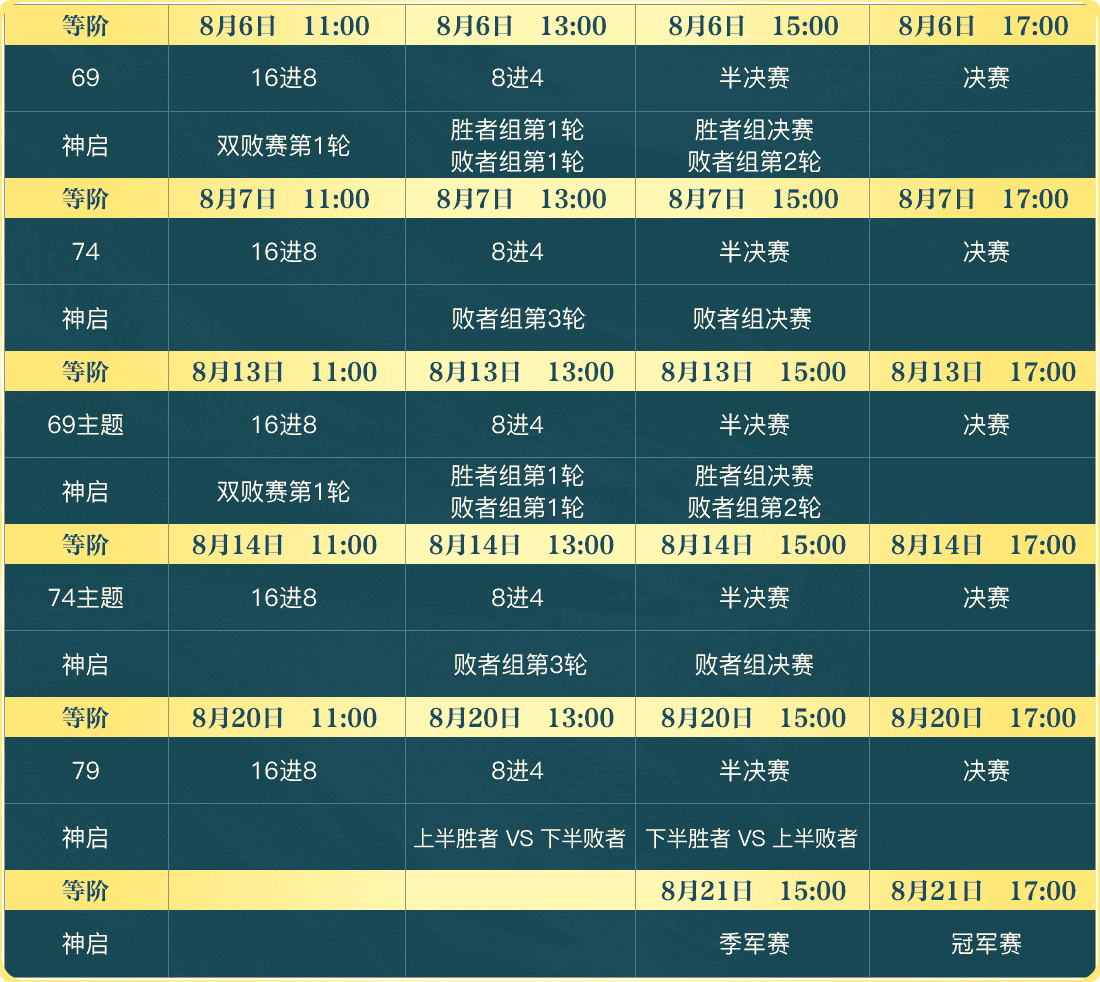The width and height of the screenshot is (1100, 982).
Task: Click 半决赛 in the level 74 row
Action: point(754,252)
